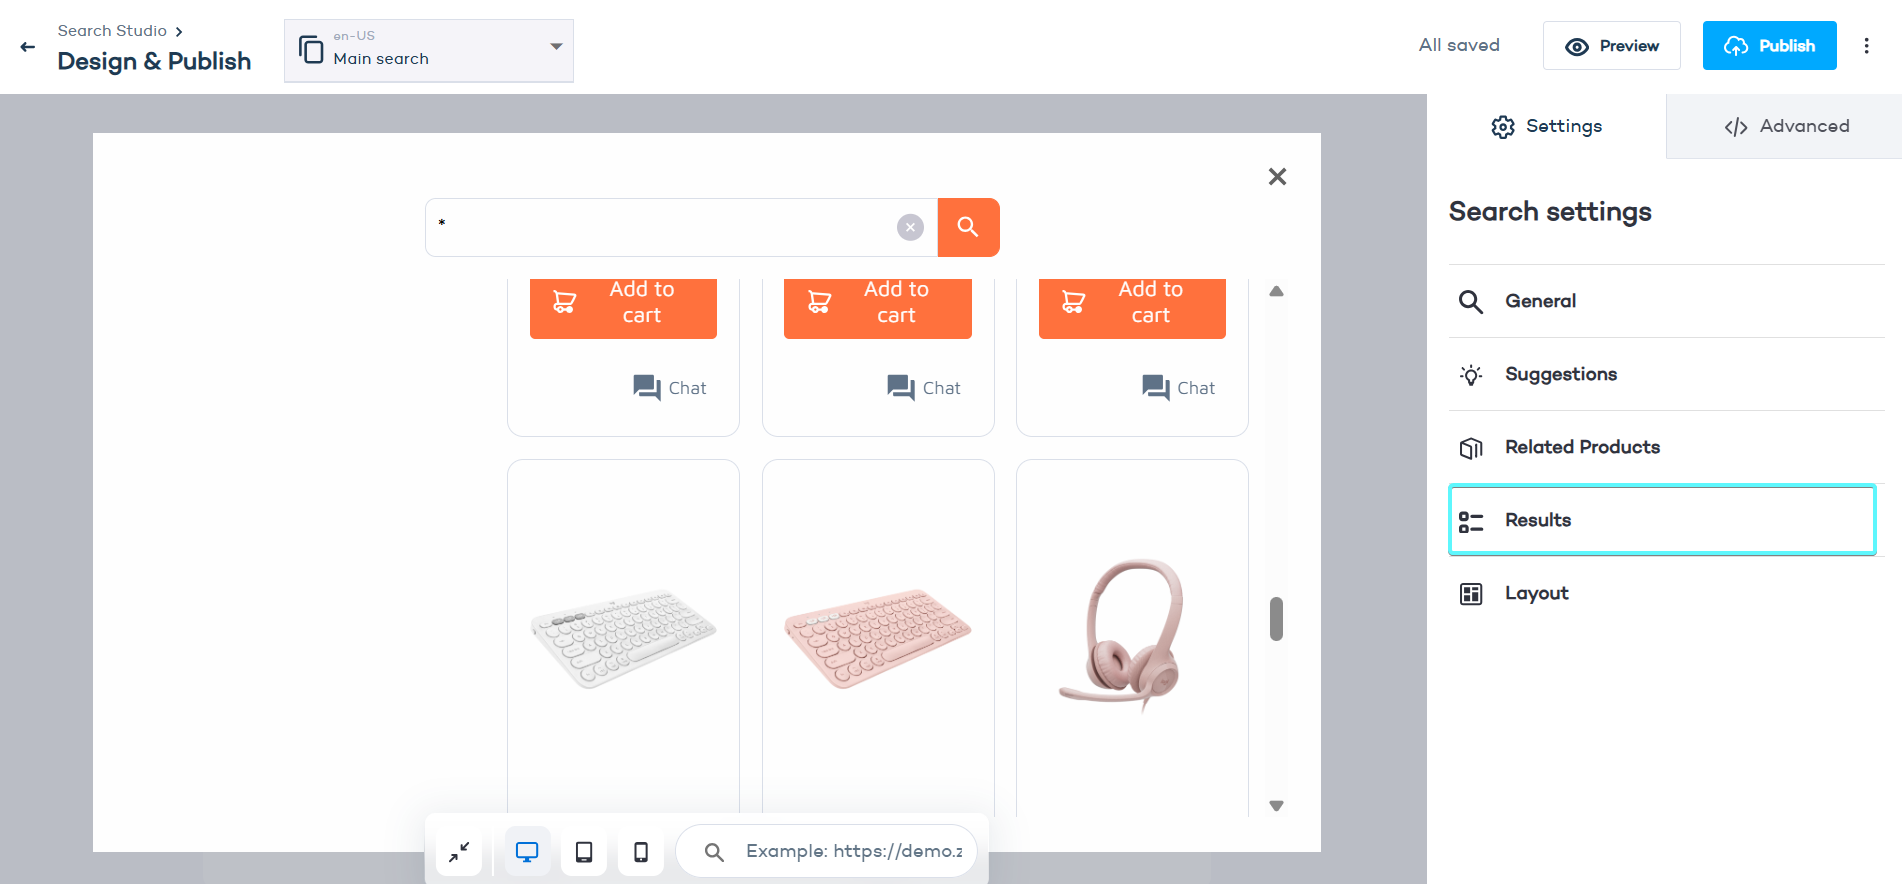Close the search preview overlay
This screenshot has width=1902, height=884.
coord(1277,177)
